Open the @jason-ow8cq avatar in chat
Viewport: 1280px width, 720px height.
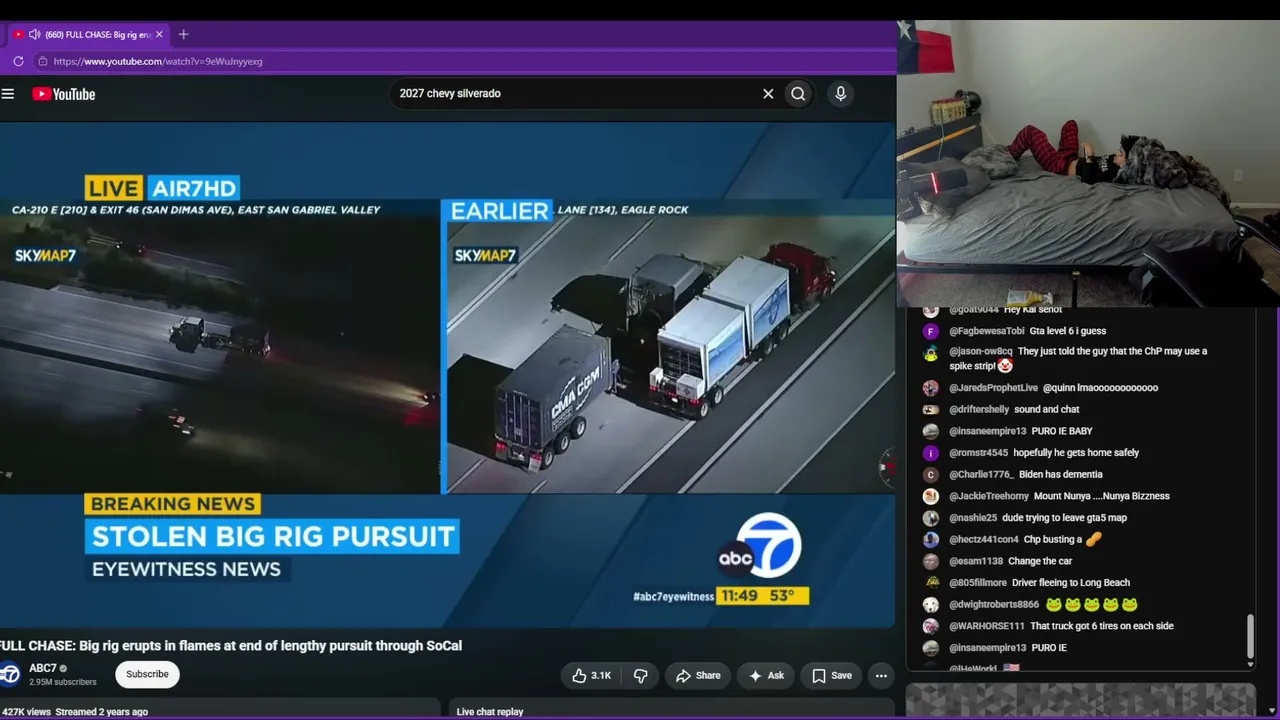931,353
